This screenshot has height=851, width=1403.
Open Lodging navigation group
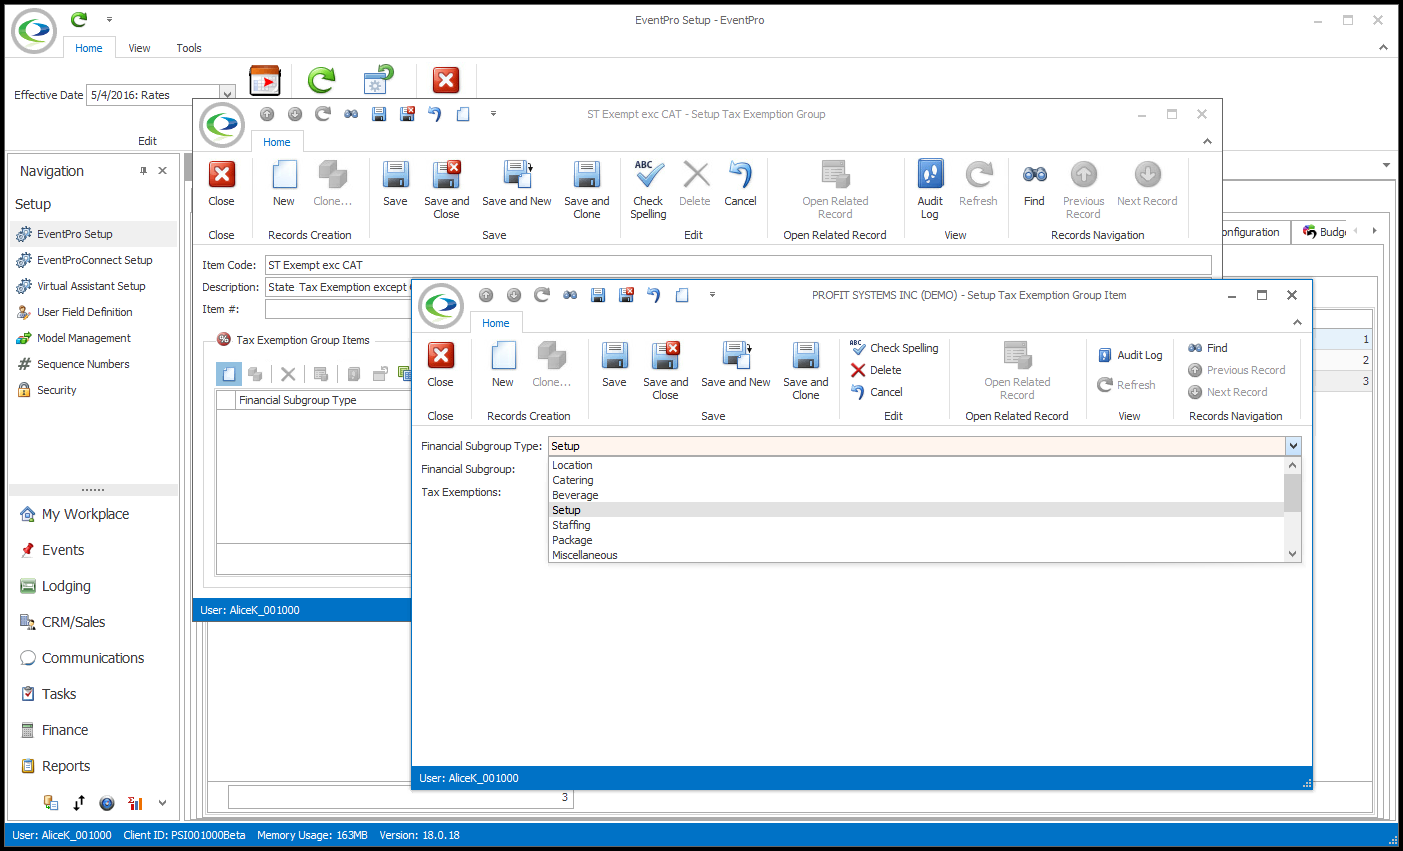pos(66,586)
